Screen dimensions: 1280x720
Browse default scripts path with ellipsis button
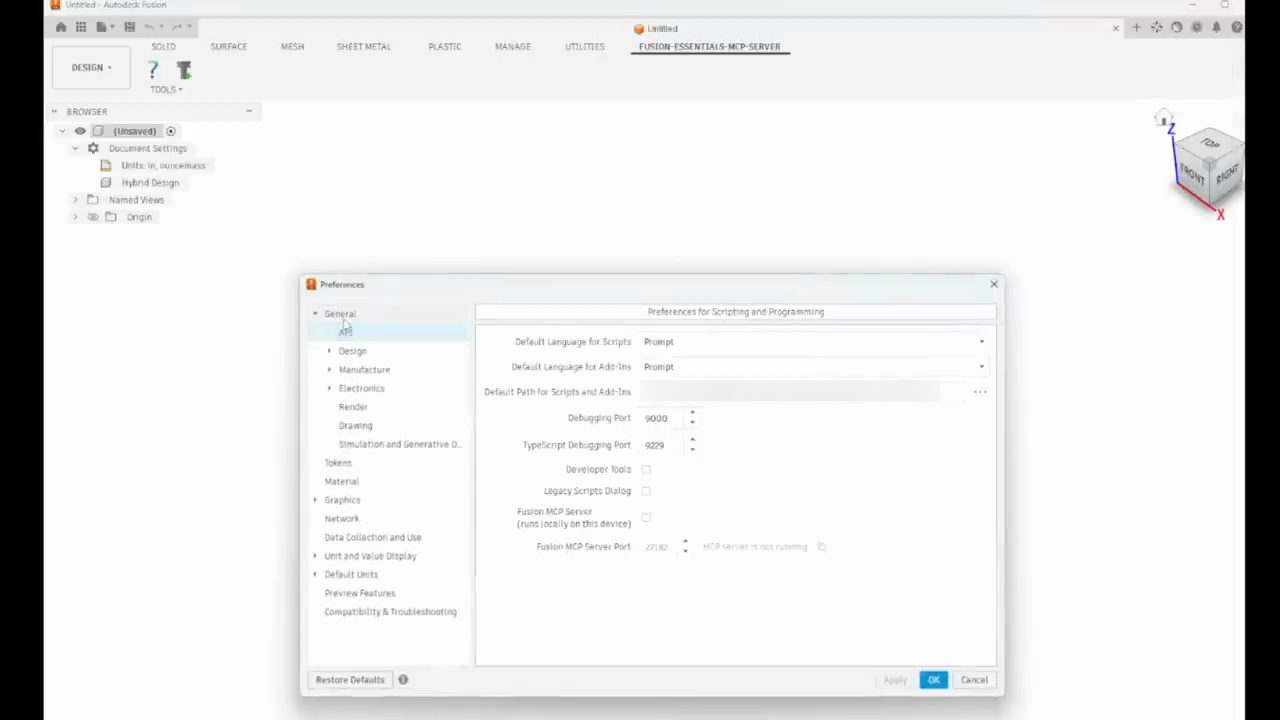(980, 392)
